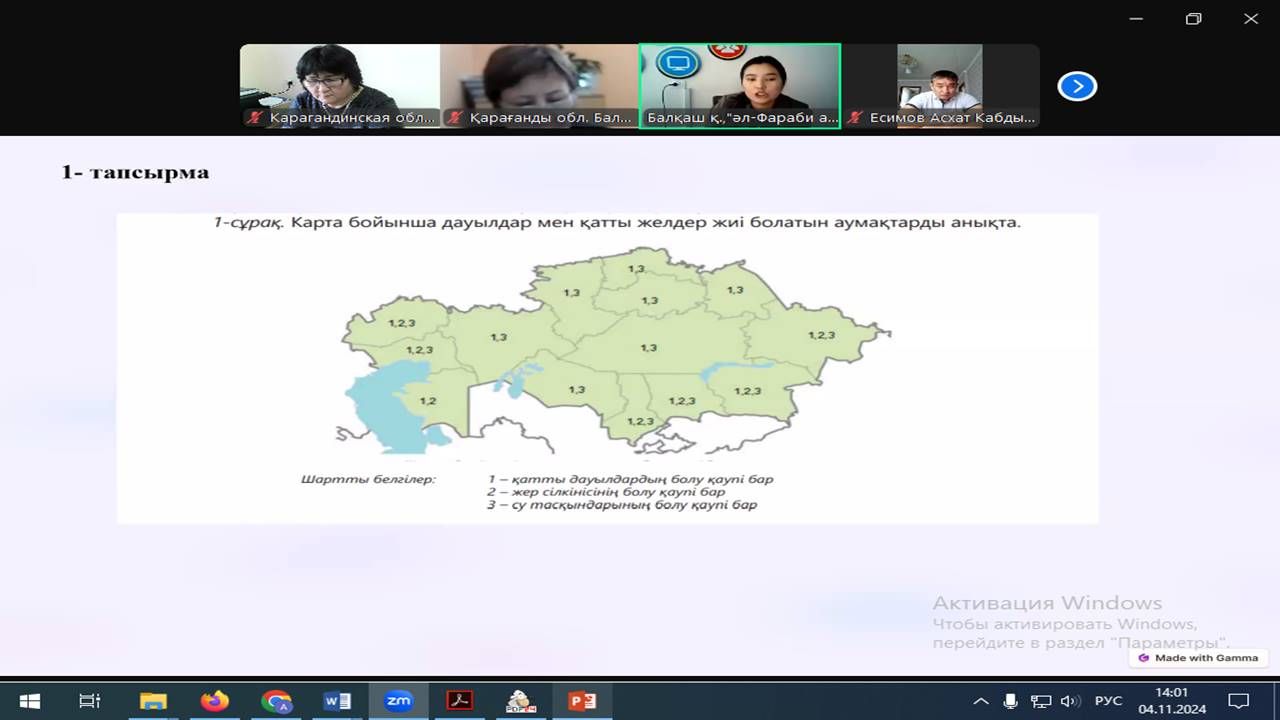1280x720 pixels.
Task: Click the Made with Gamma badge
Action: tap(1199, 658)
